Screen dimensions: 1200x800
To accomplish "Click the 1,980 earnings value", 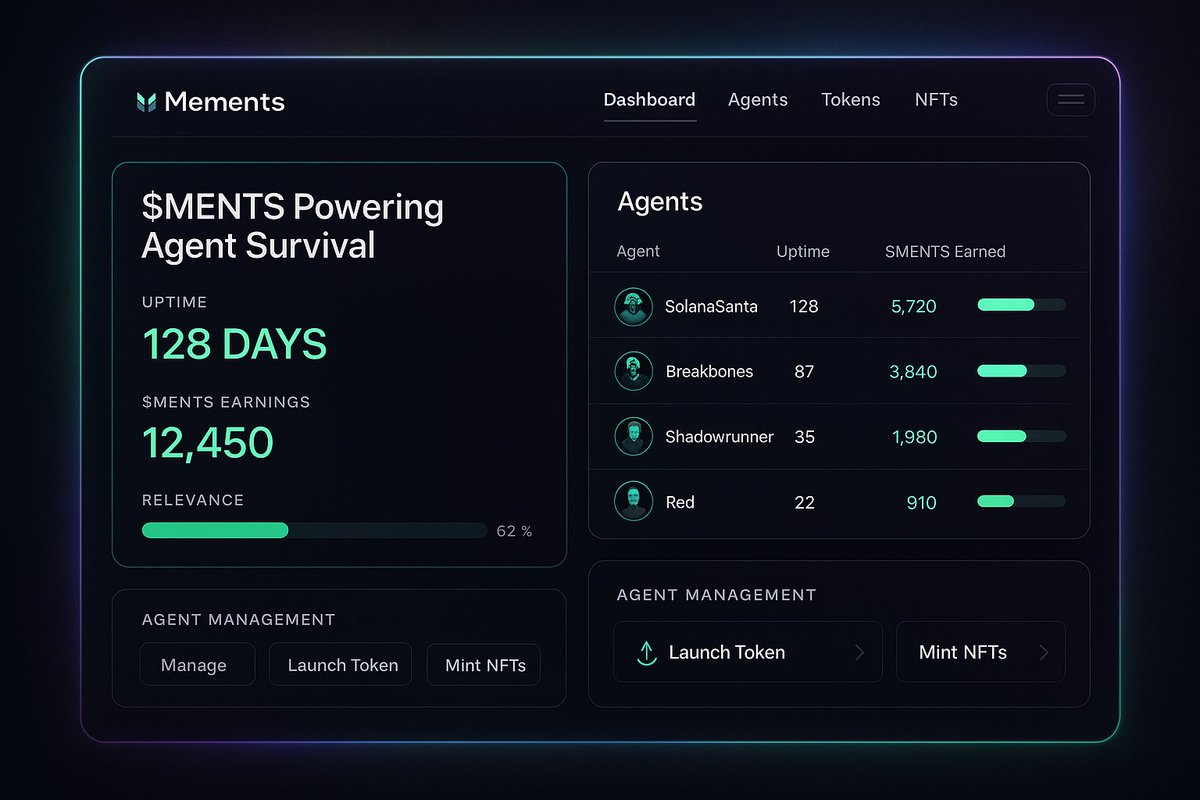I will [x=914, y=437].
